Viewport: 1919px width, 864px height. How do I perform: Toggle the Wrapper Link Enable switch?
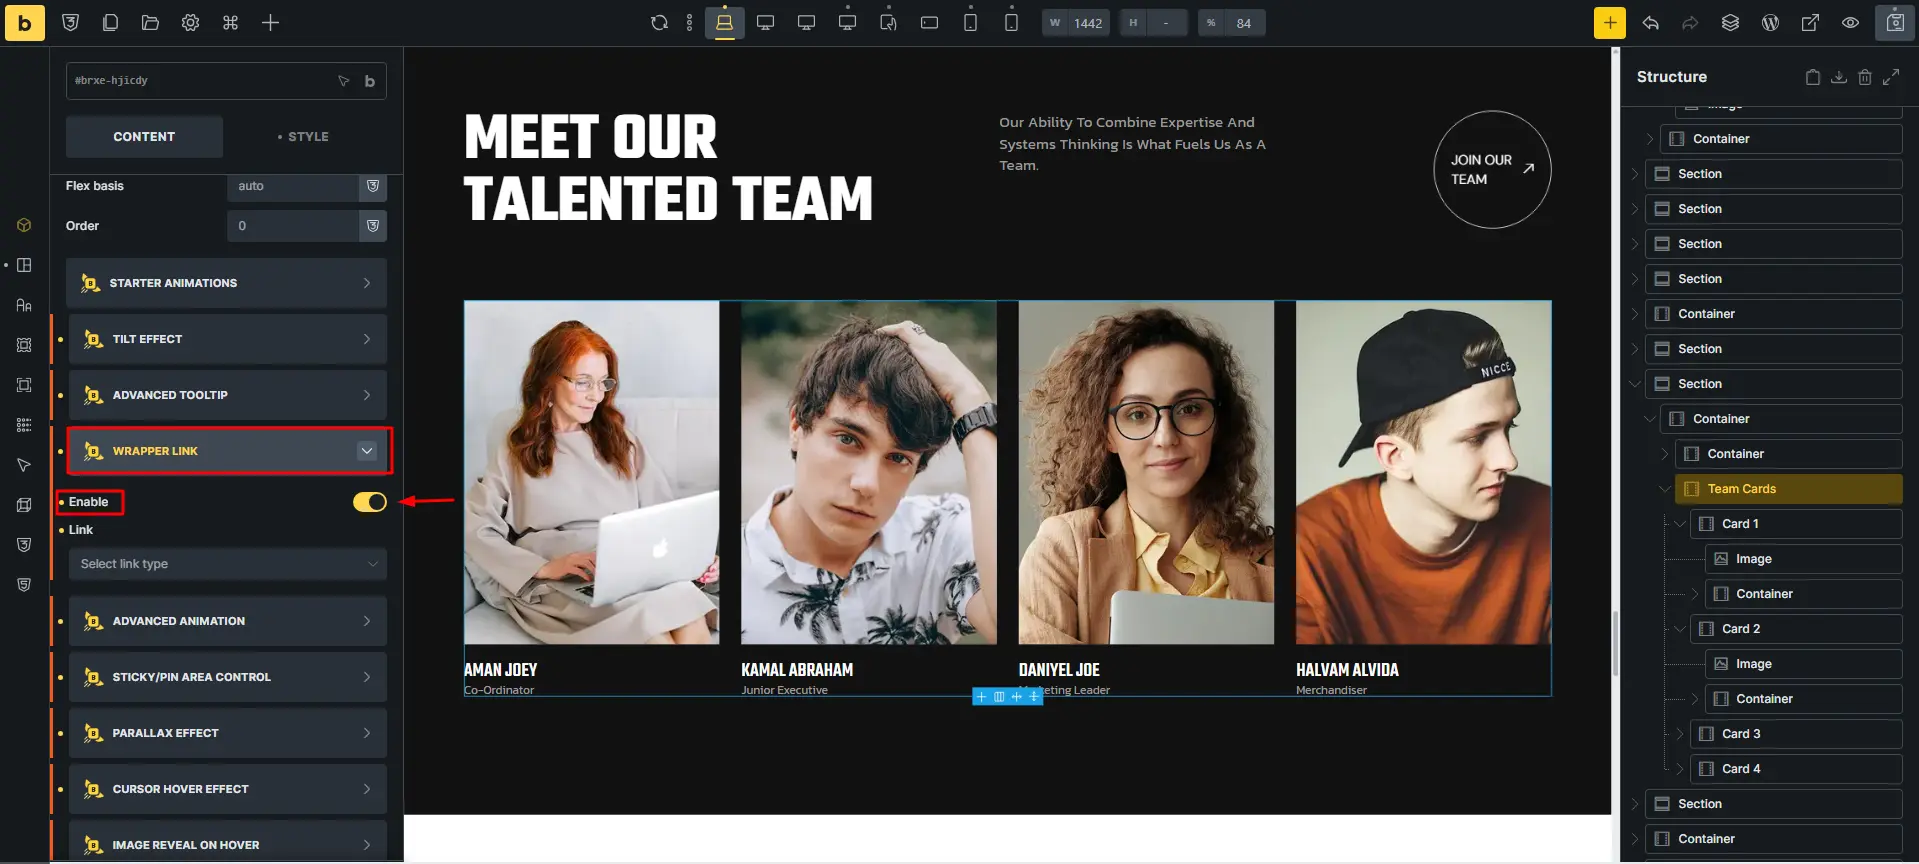click(369, 502)
